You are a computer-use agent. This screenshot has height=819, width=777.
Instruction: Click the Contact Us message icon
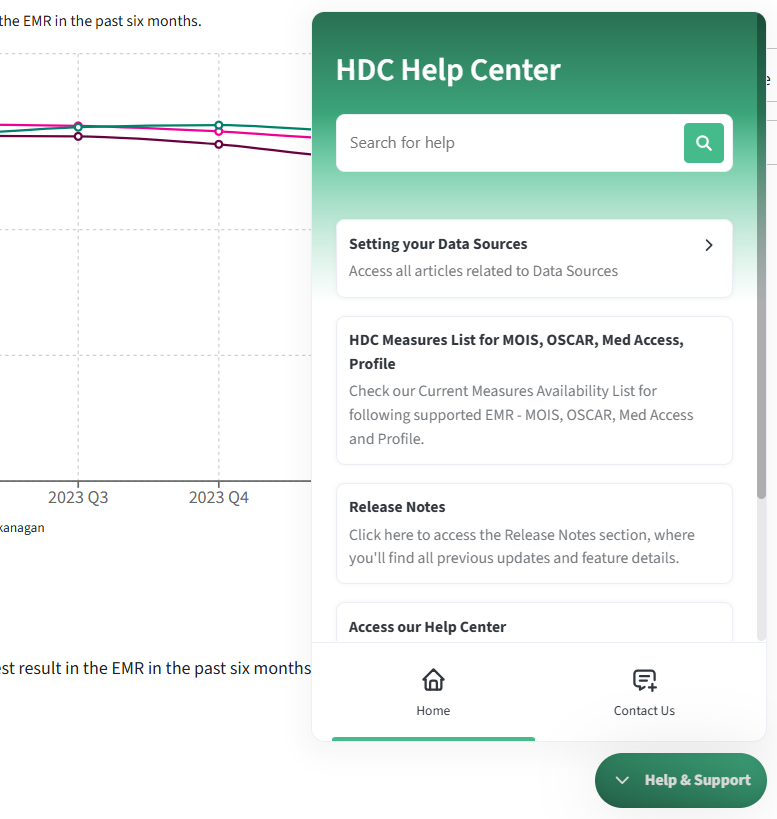644,680
